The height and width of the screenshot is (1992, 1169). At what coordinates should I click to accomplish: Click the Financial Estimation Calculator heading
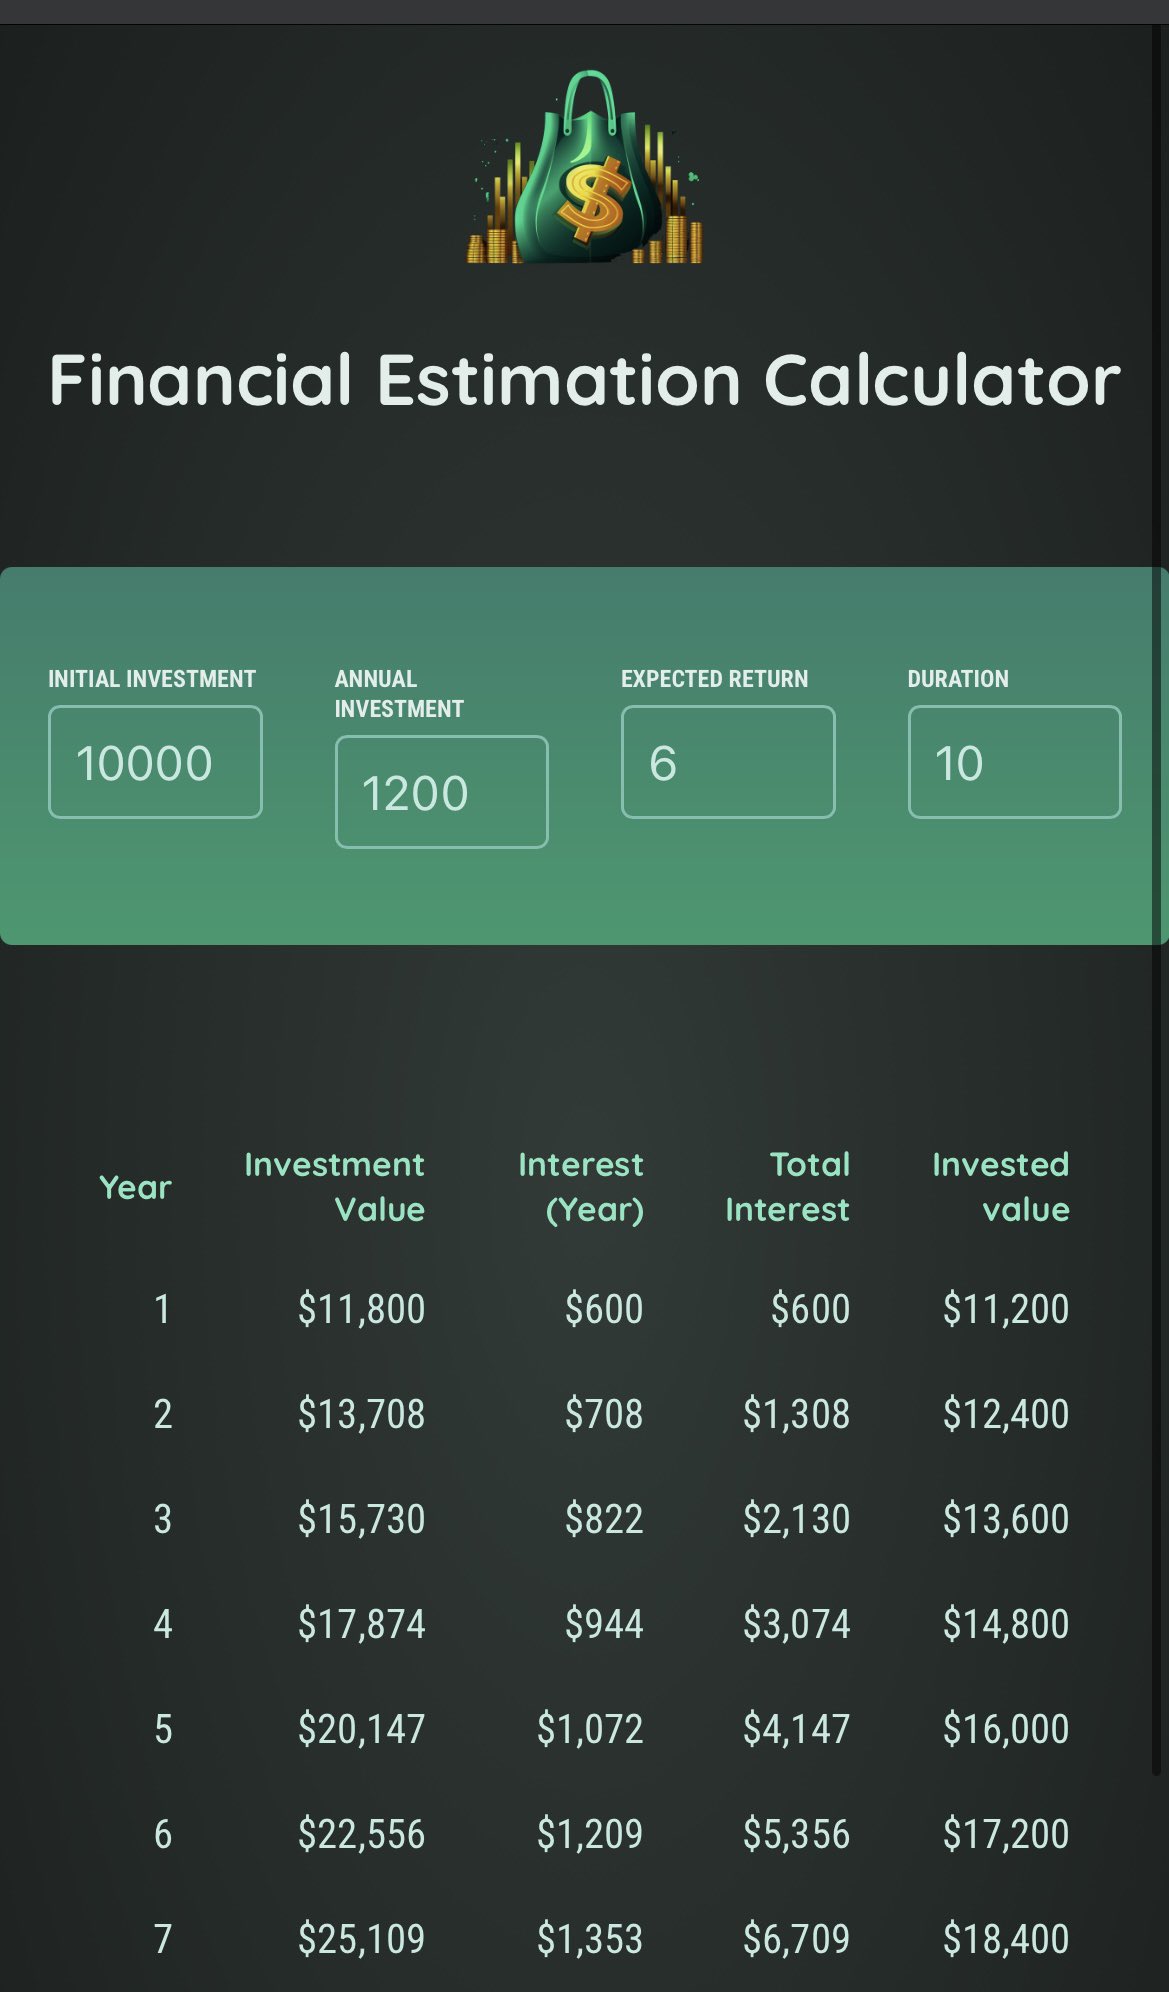(x=585, y=380)
